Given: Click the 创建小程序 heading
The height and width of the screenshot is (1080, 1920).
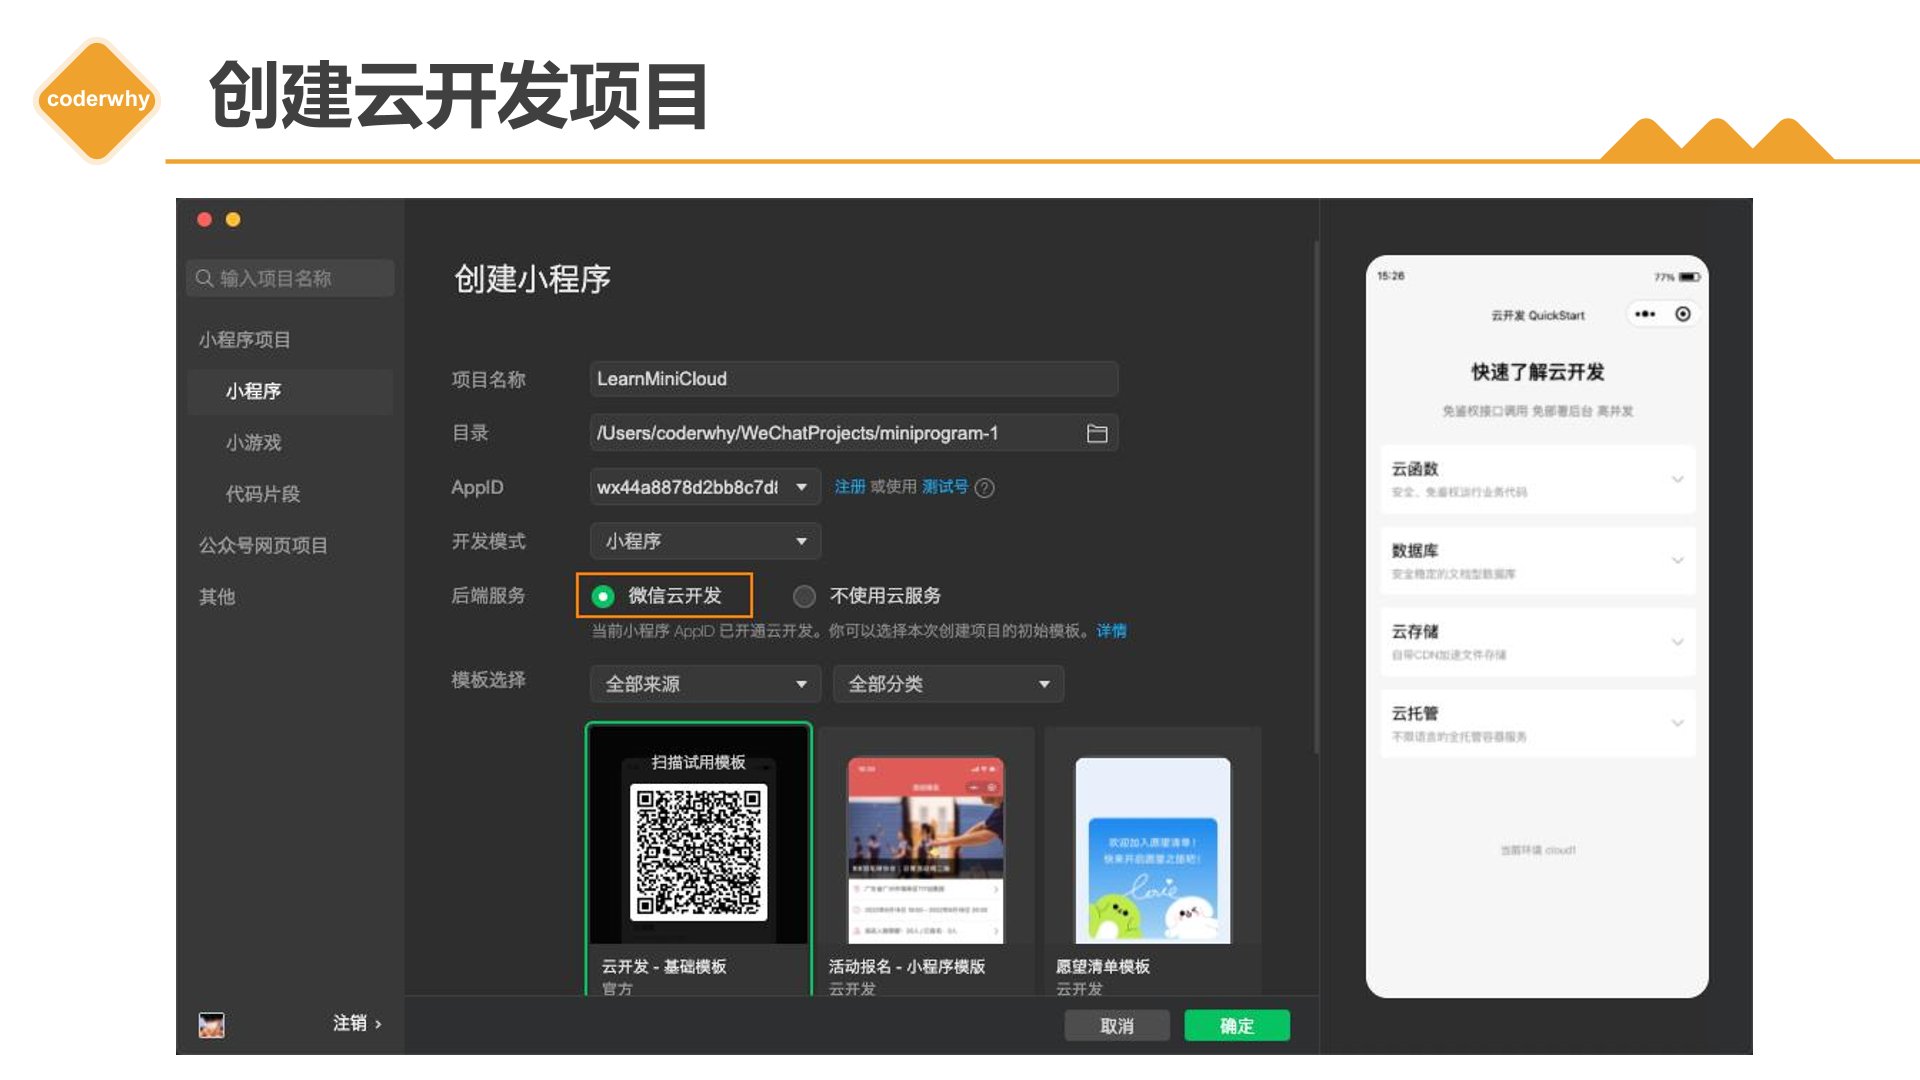Looking at the screenshot, I should point(532,279).
